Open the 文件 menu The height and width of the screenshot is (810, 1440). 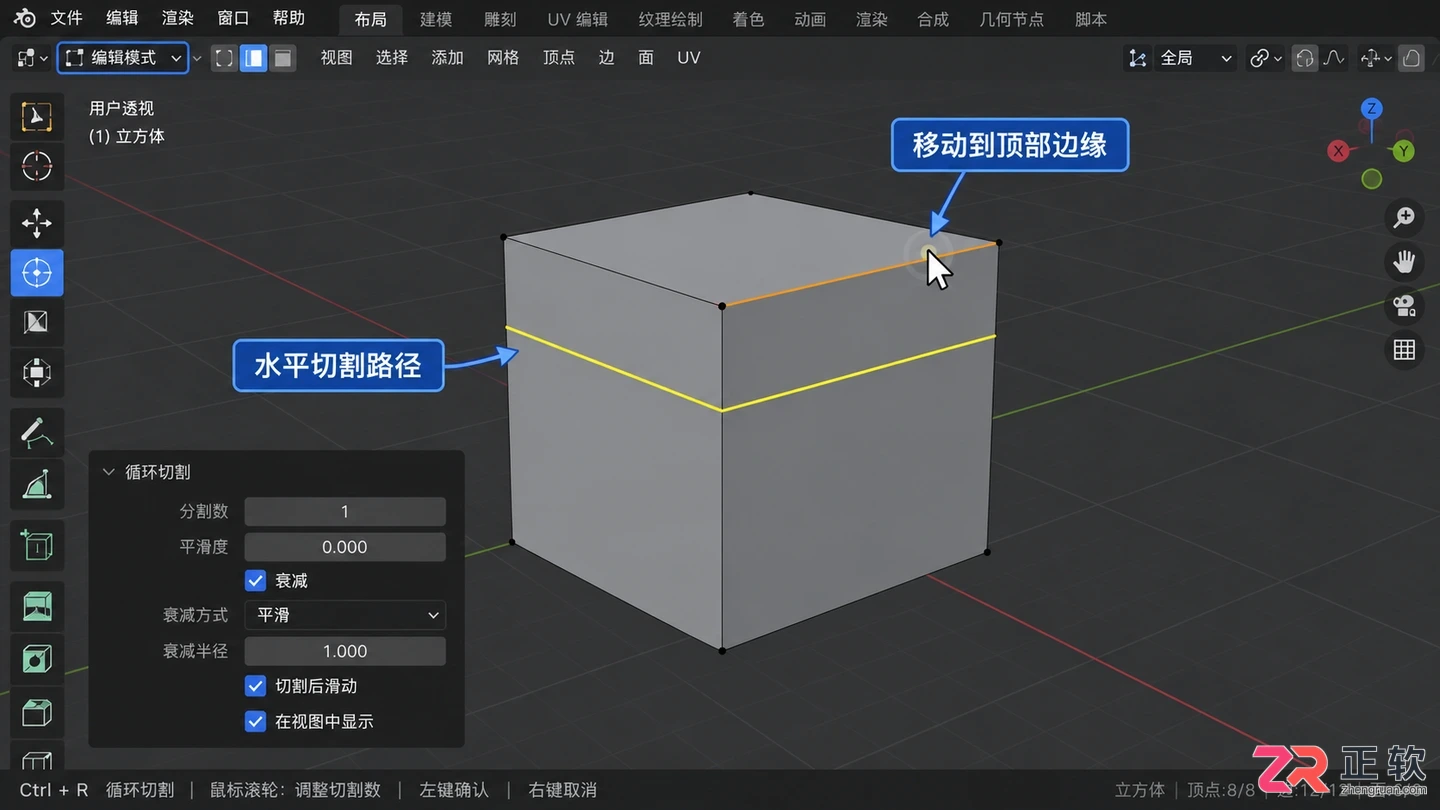66,19
